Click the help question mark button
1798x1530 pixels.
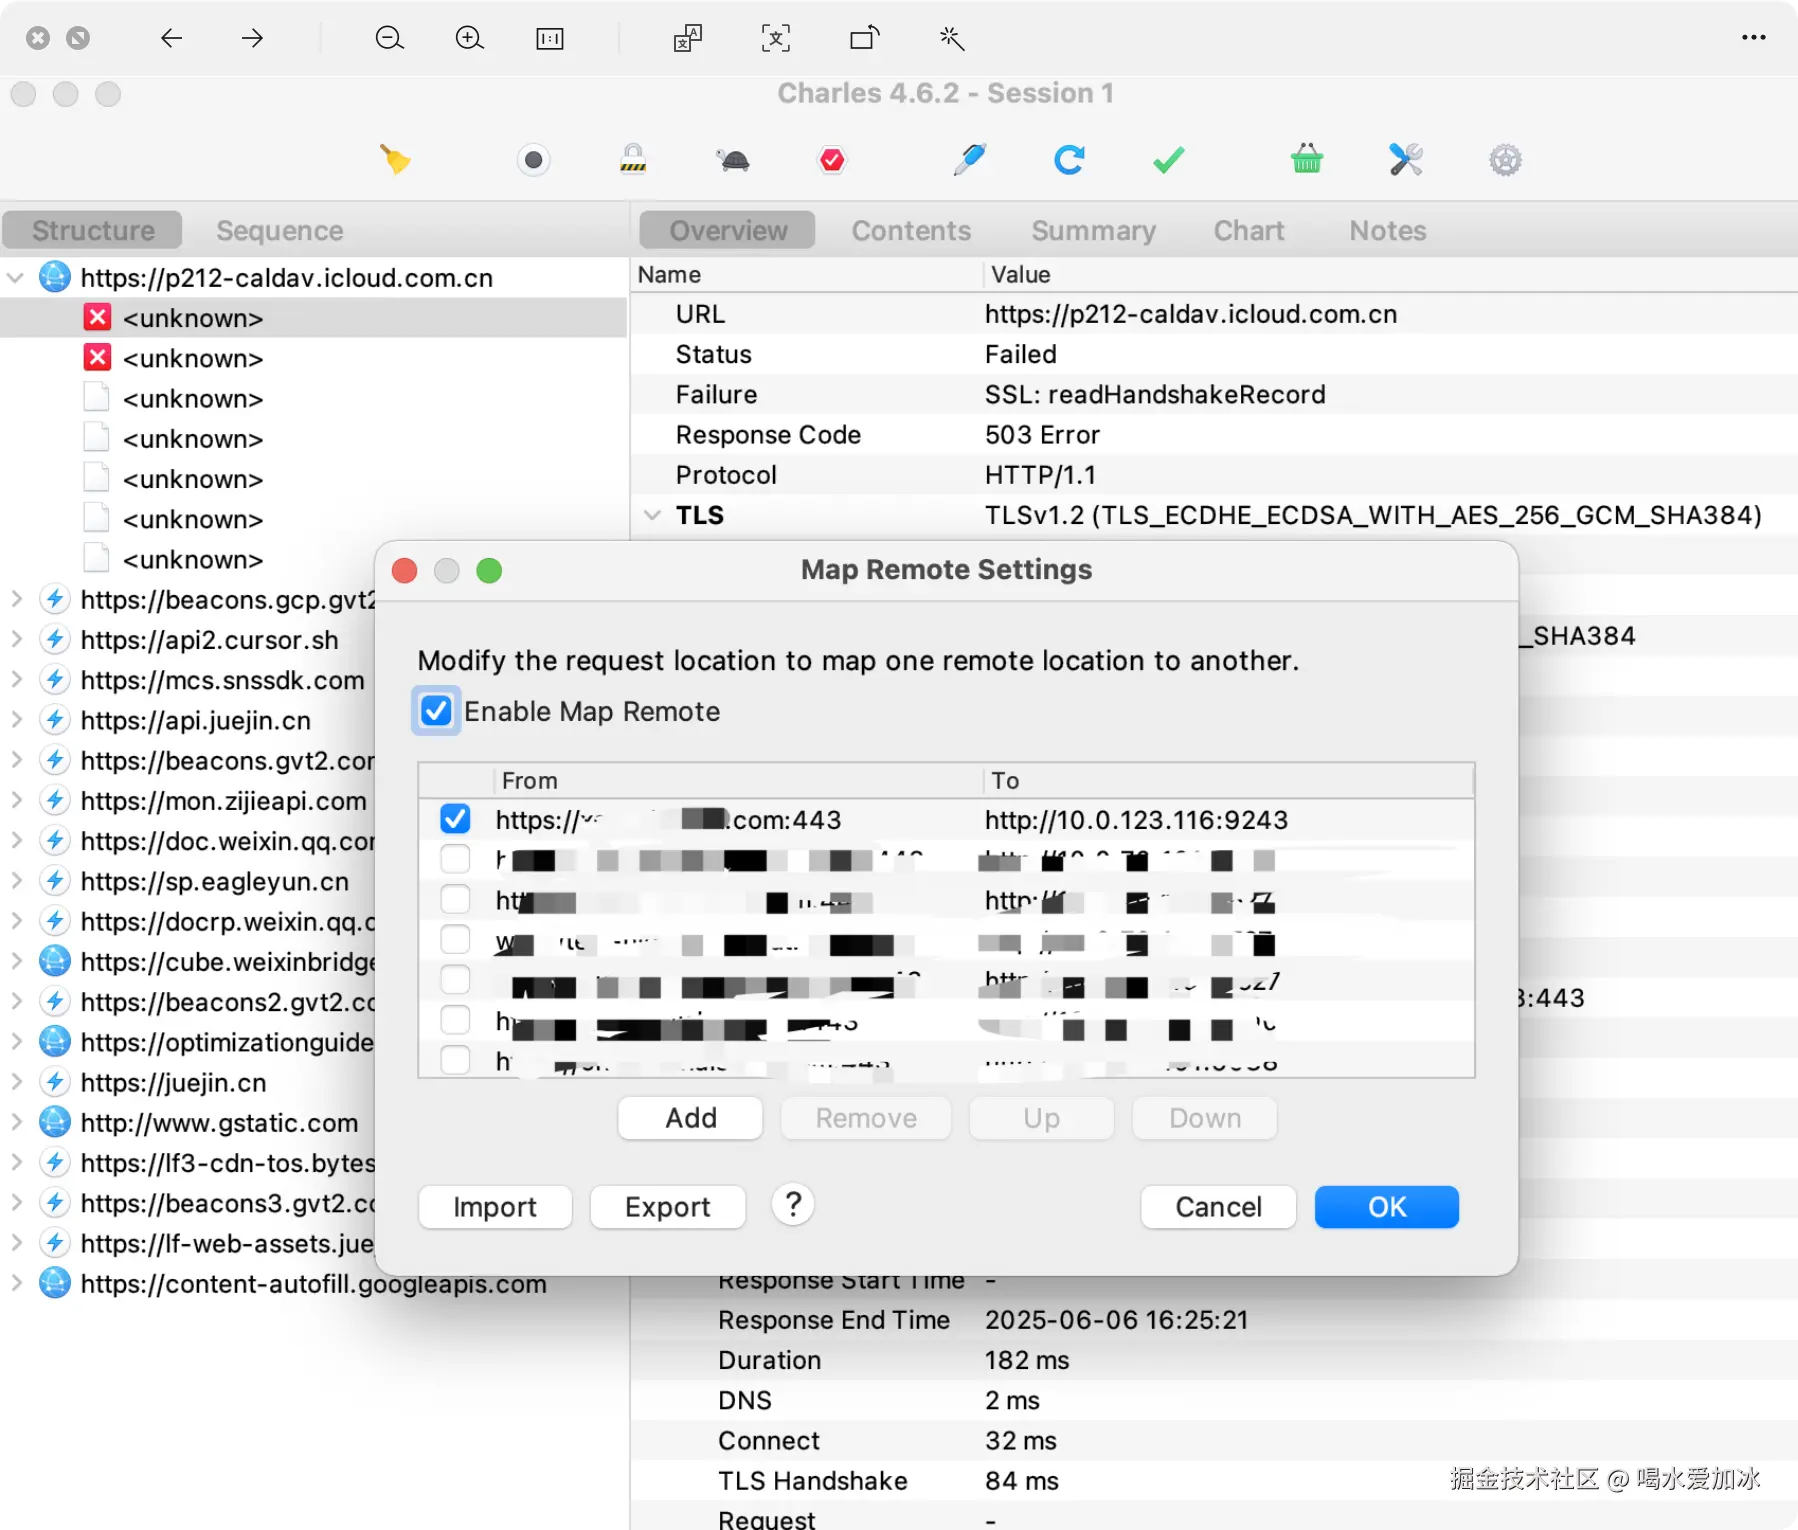tap(793, 1204)
